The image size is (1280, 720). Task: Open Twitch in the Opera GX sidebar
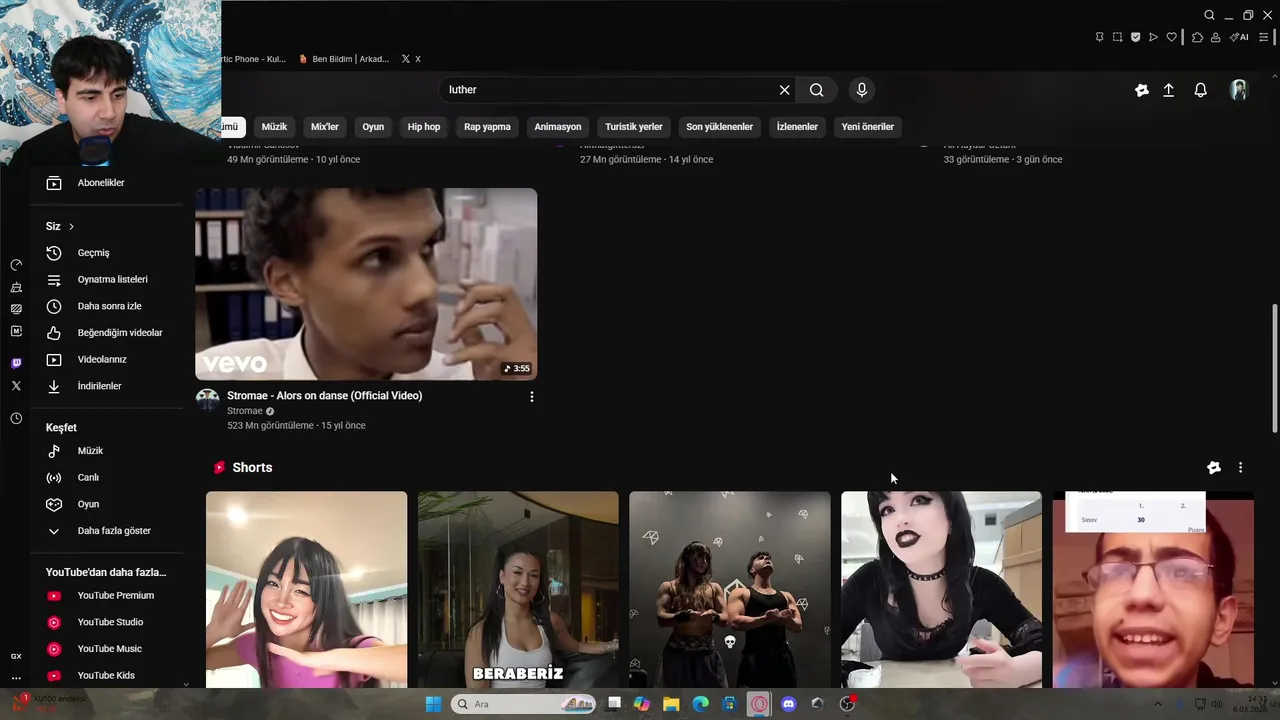pyautogui.click(x=16, y=363)
